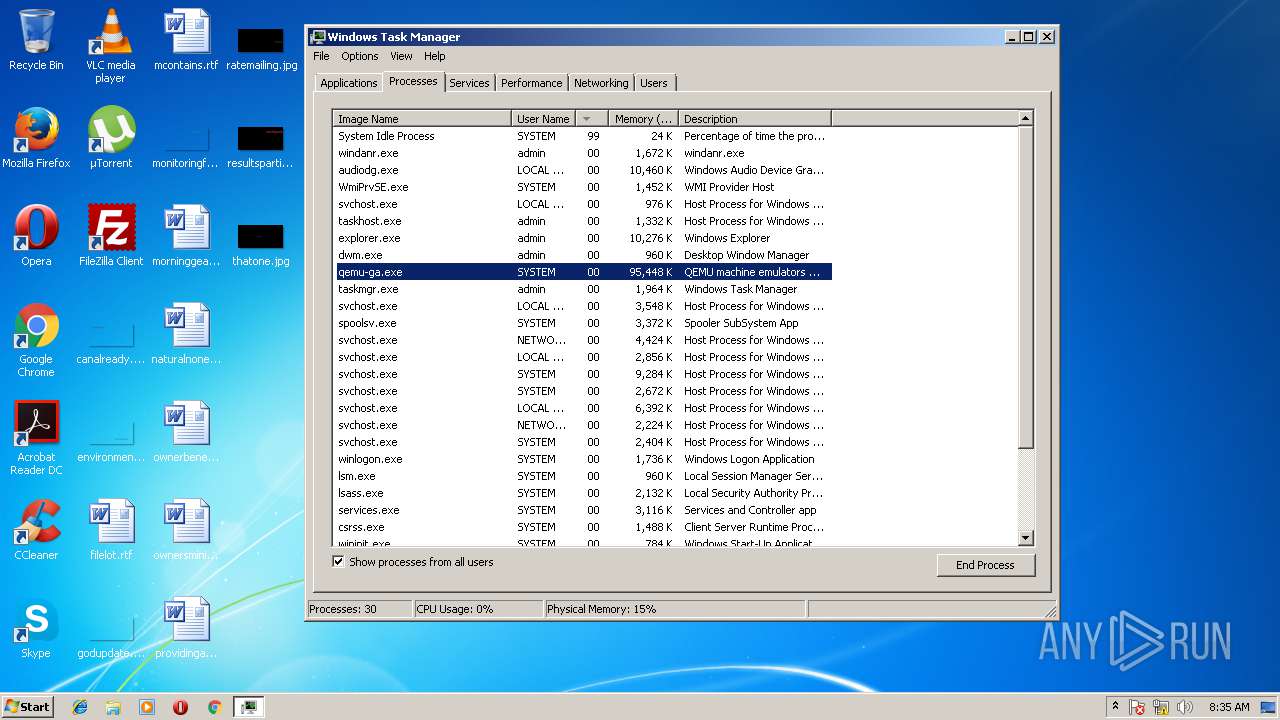Select the audiodg.exe process
The image size is (1280, 720).
[x=582, y=170]
